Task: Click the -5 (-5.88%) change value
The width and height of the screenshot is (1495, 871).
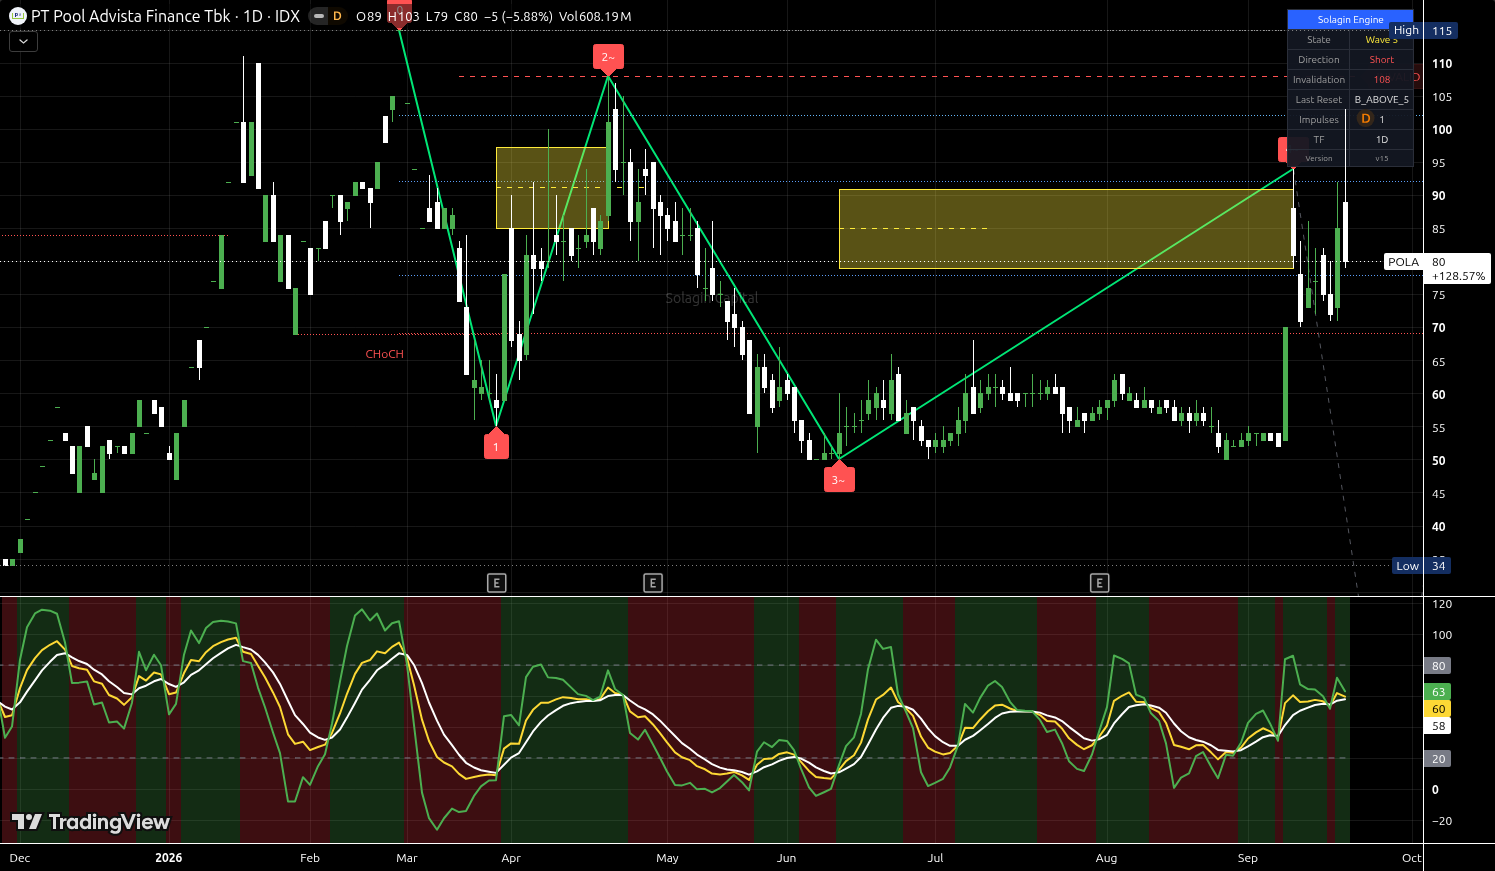Action: click(519, 17)
